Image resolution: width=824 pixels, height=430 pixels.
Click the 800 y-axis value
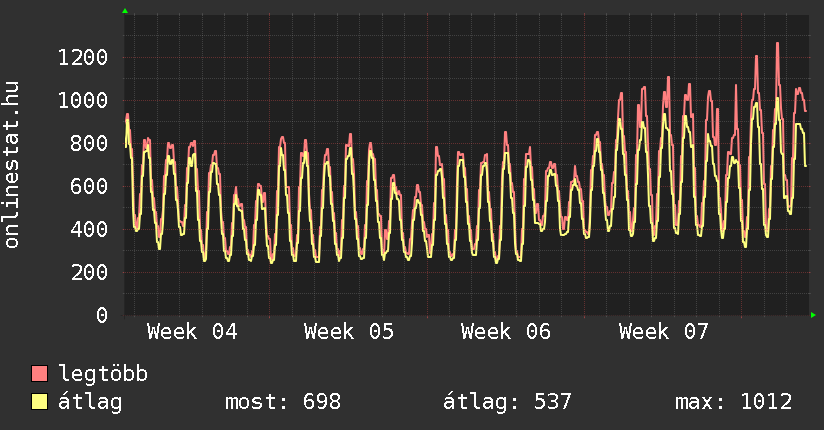88,143
